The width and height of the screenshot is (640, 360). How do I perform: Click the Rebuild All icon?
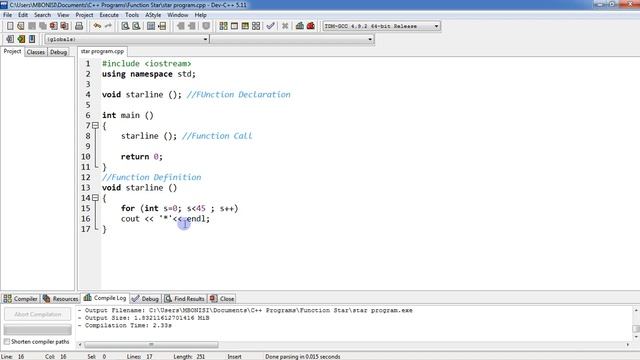(x=256, y=26)
